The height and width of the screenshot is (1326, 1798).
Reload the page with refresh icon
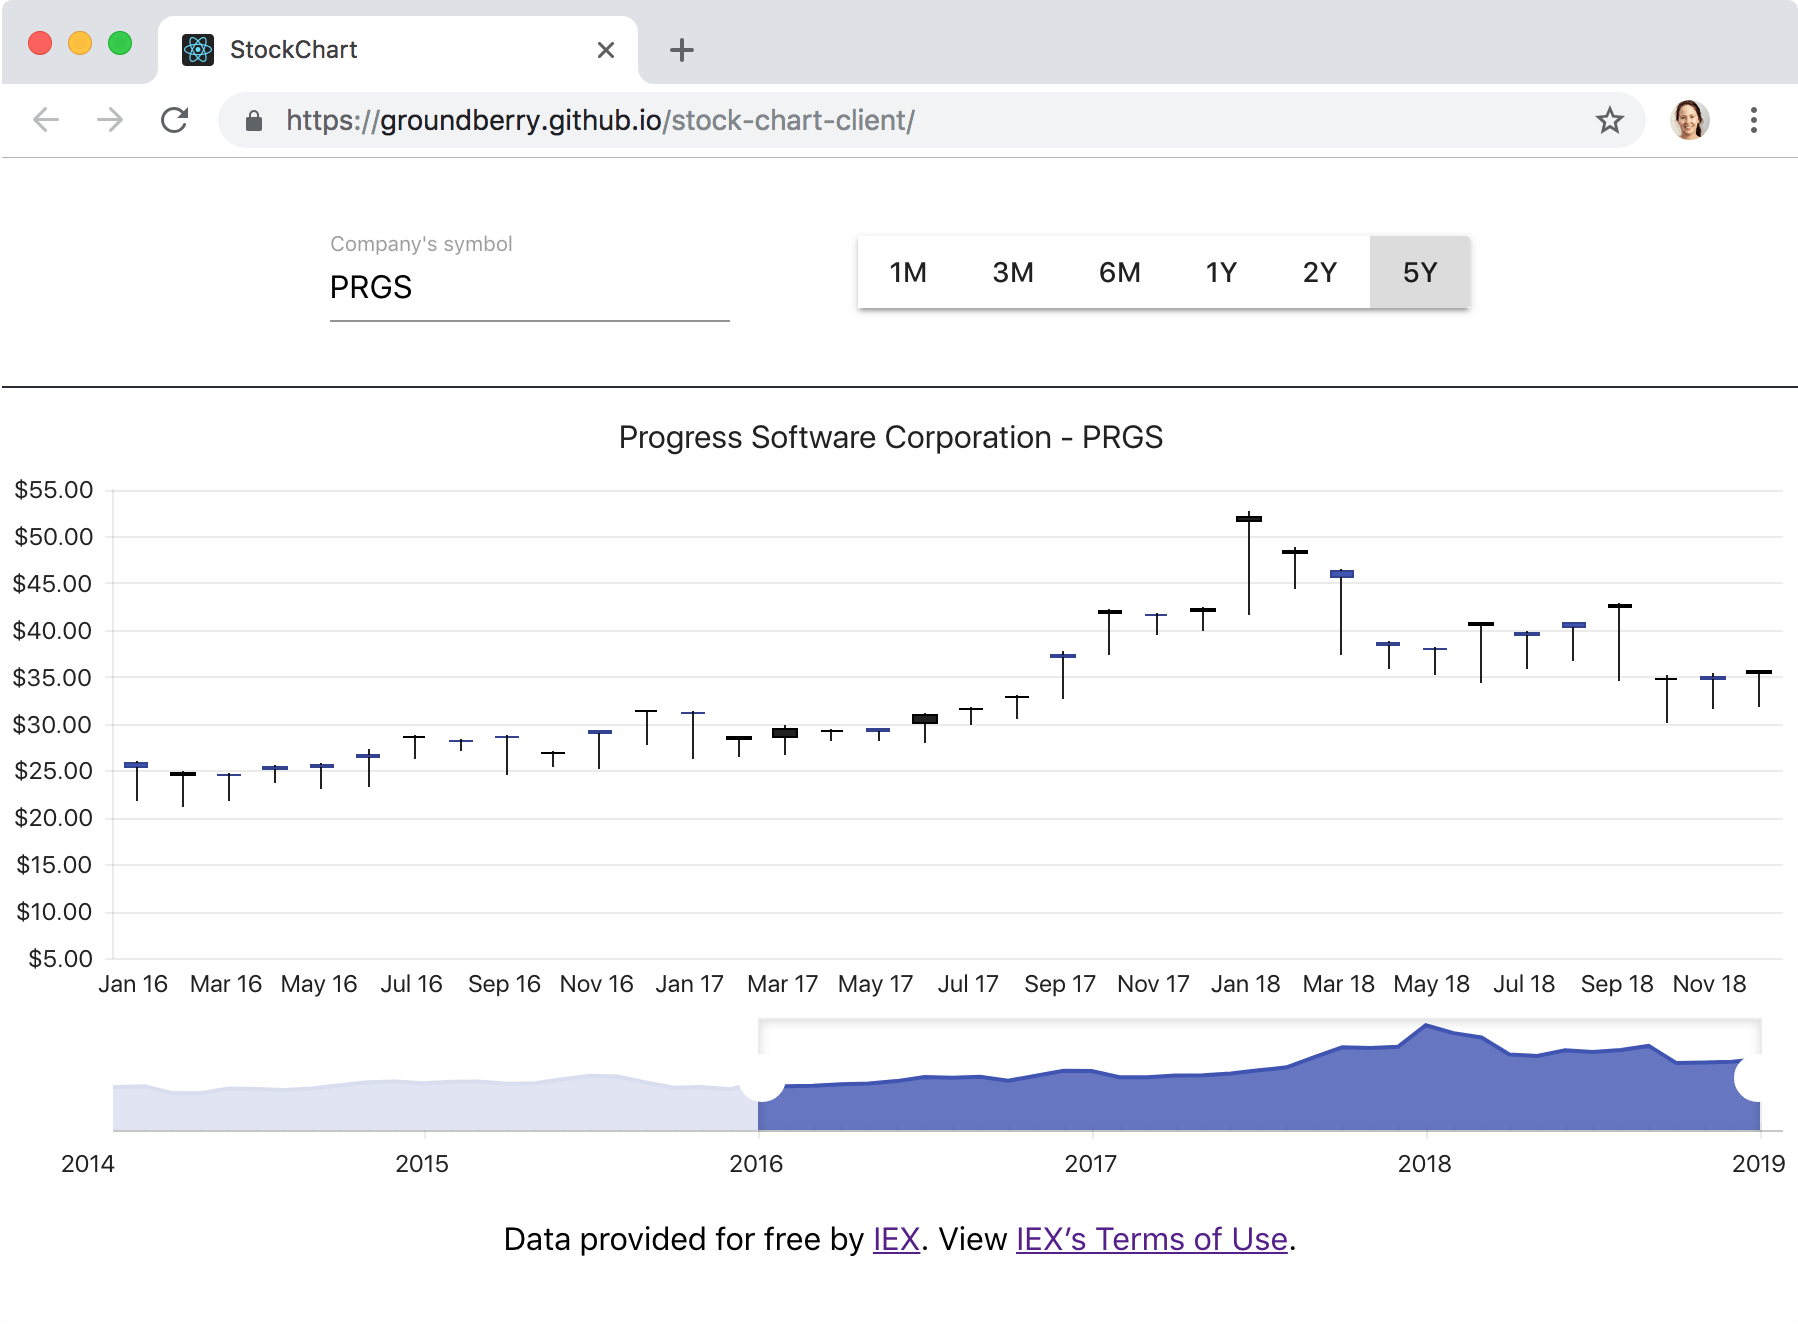click(175, 120)
